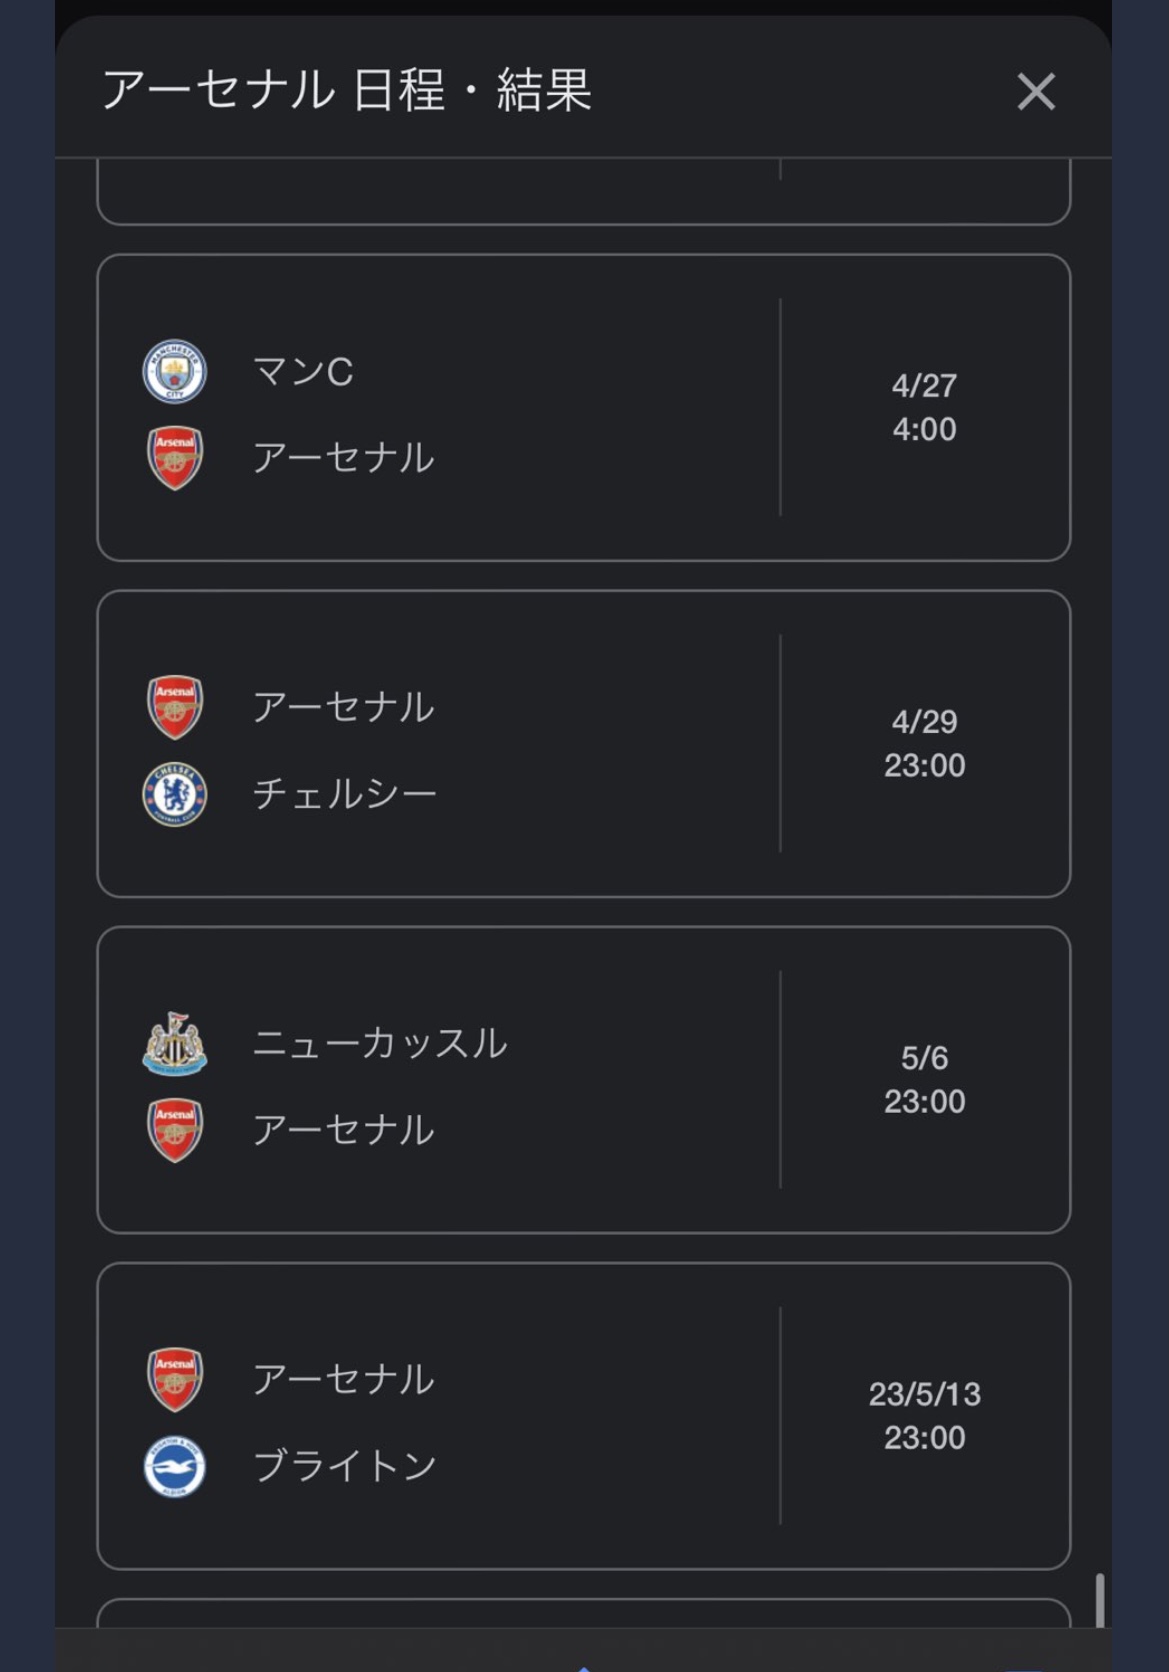The image size is (1169, 1672).
Task: Click the Brighton crest icon
Action: pos(175,1466)
